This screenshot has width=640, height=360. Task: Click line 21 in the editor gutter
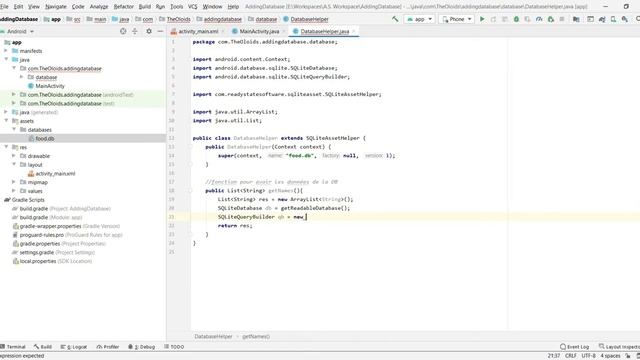point(172,217)
